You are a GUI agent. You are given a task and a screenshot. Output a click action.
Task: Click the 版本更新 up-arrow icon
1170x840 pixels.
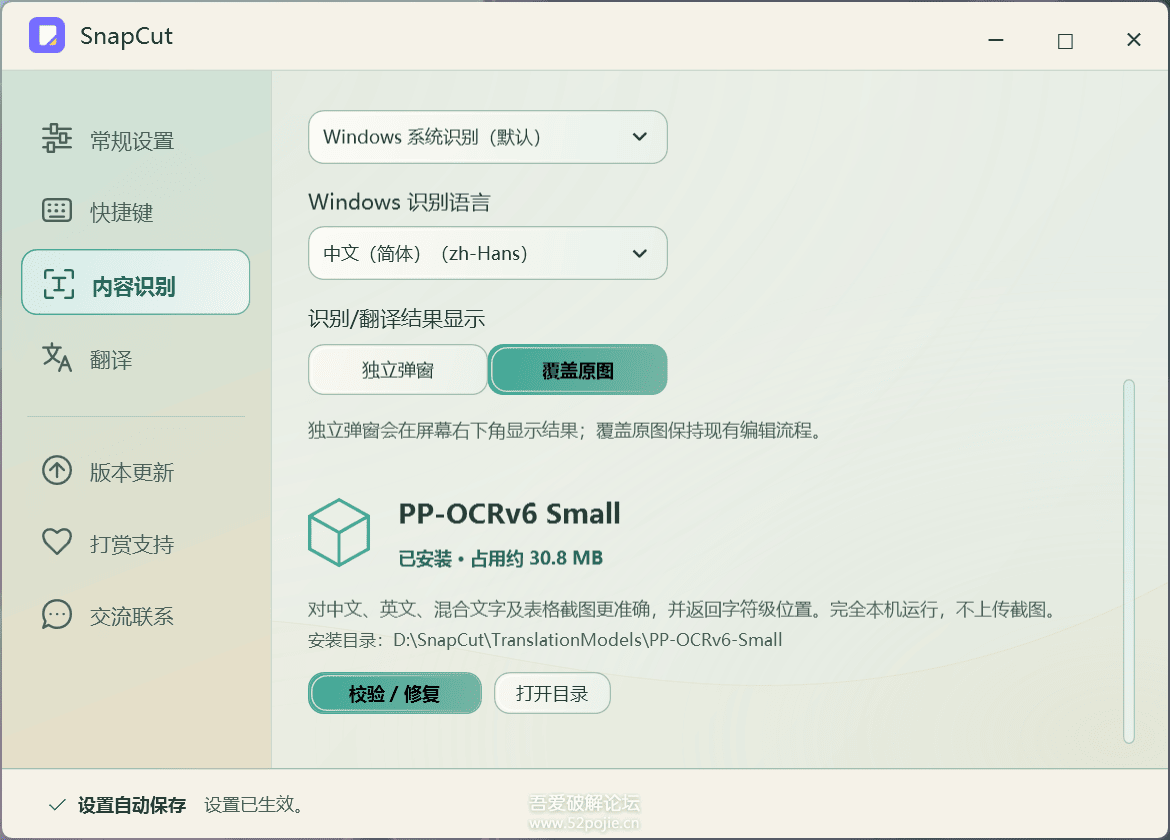57,470
